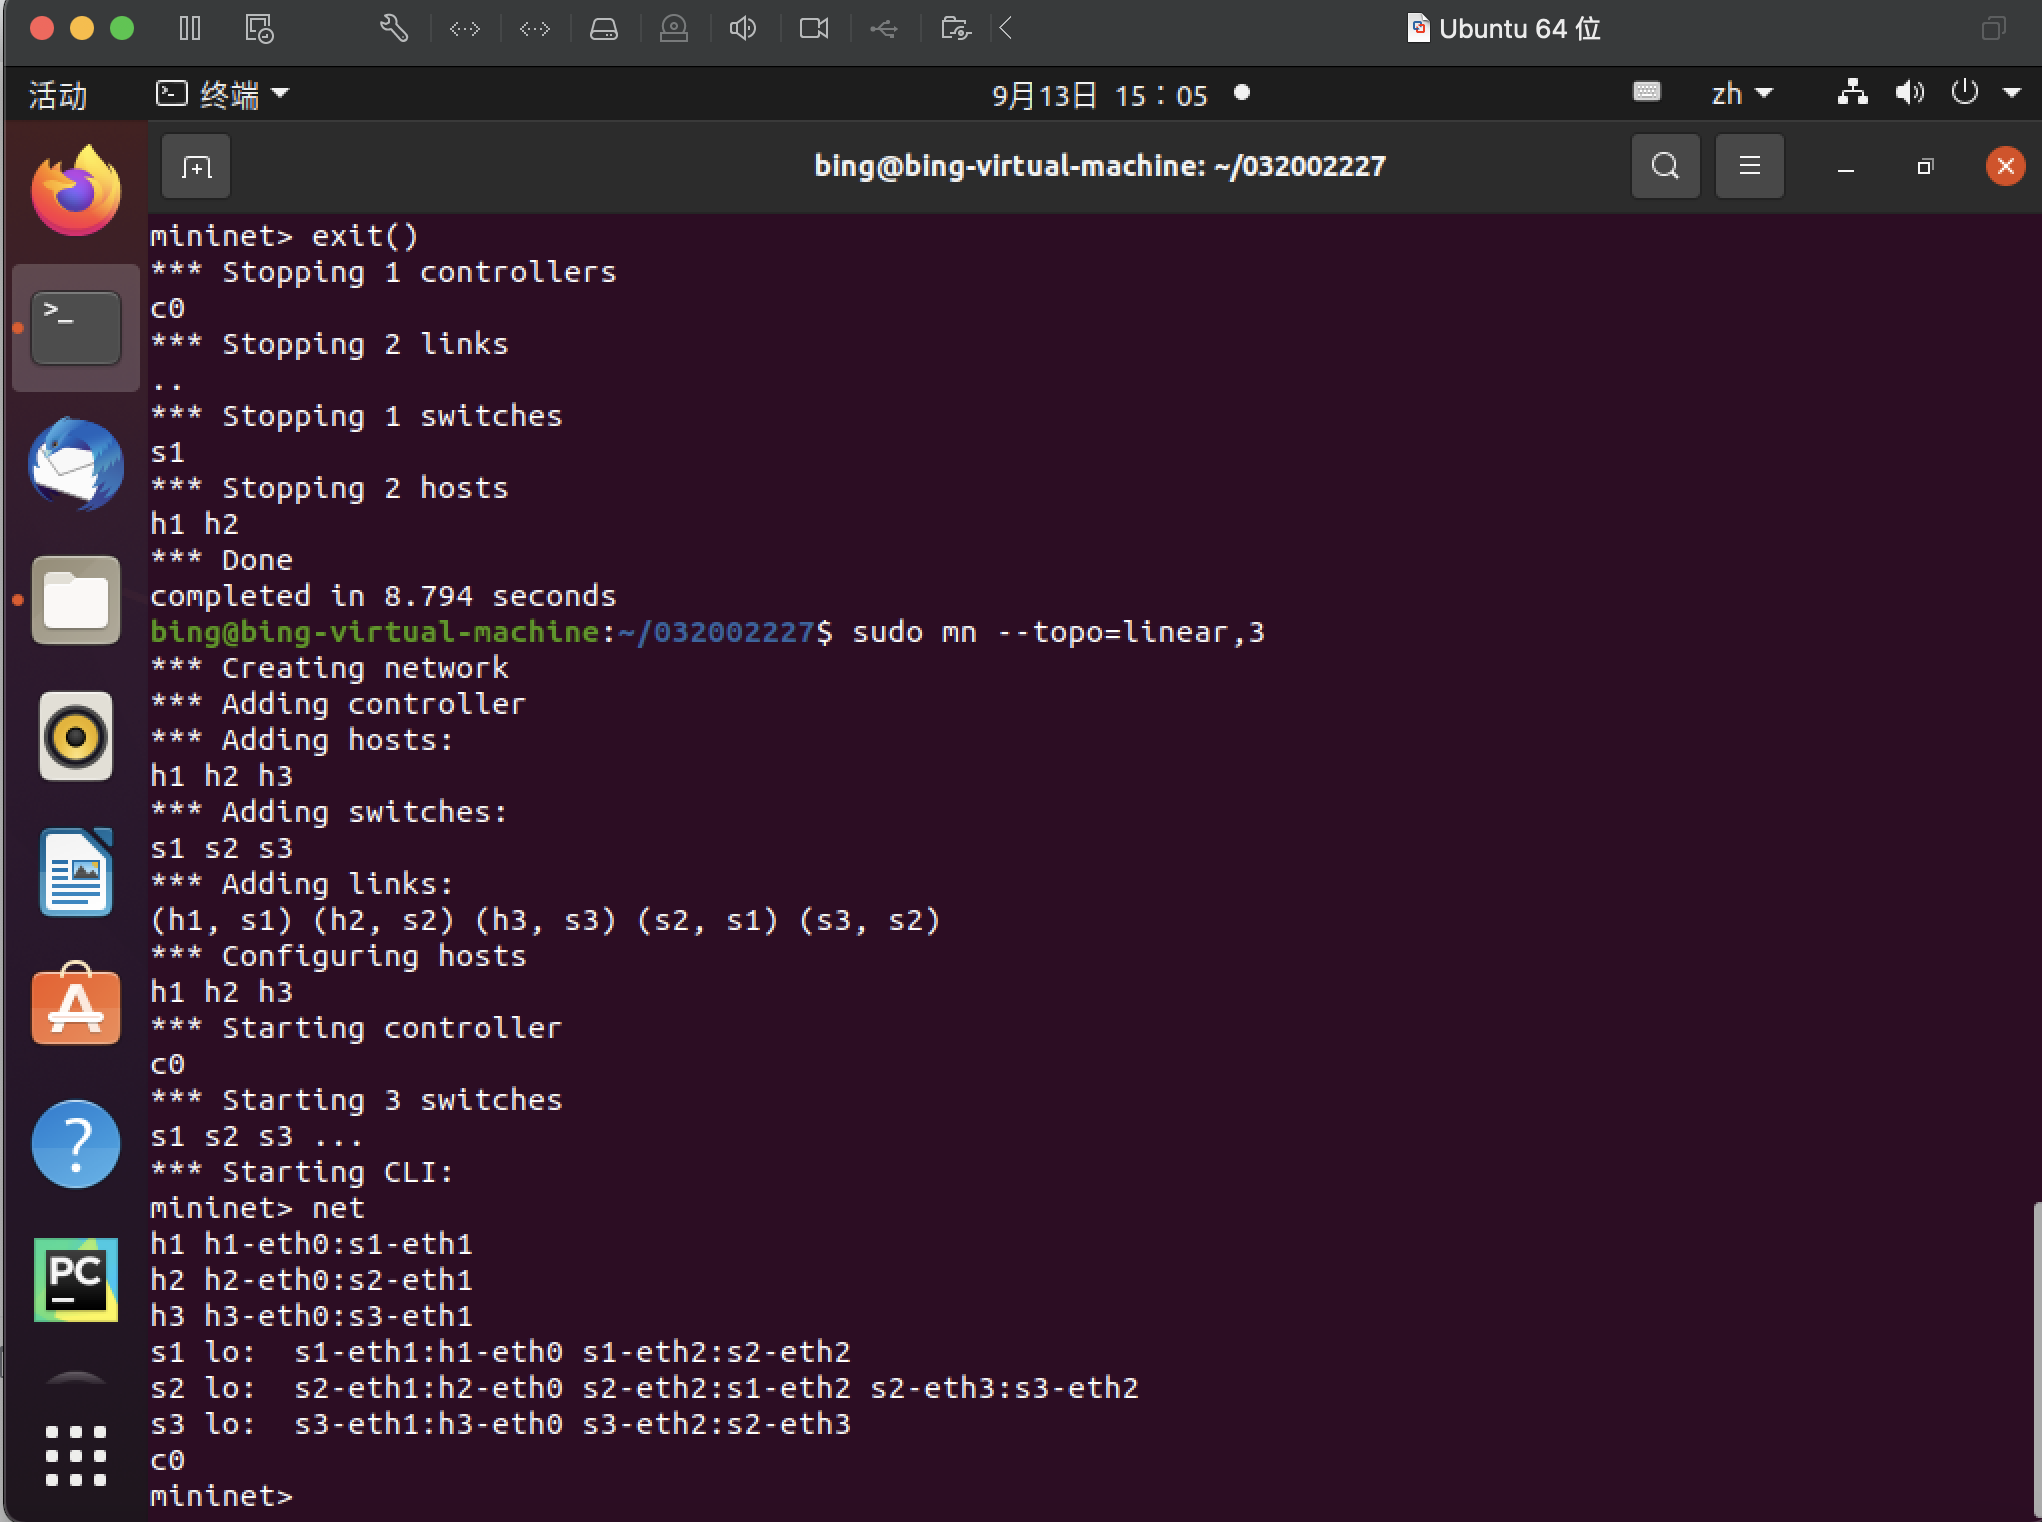Click the terminal search icon

(x=1665, y=166)
